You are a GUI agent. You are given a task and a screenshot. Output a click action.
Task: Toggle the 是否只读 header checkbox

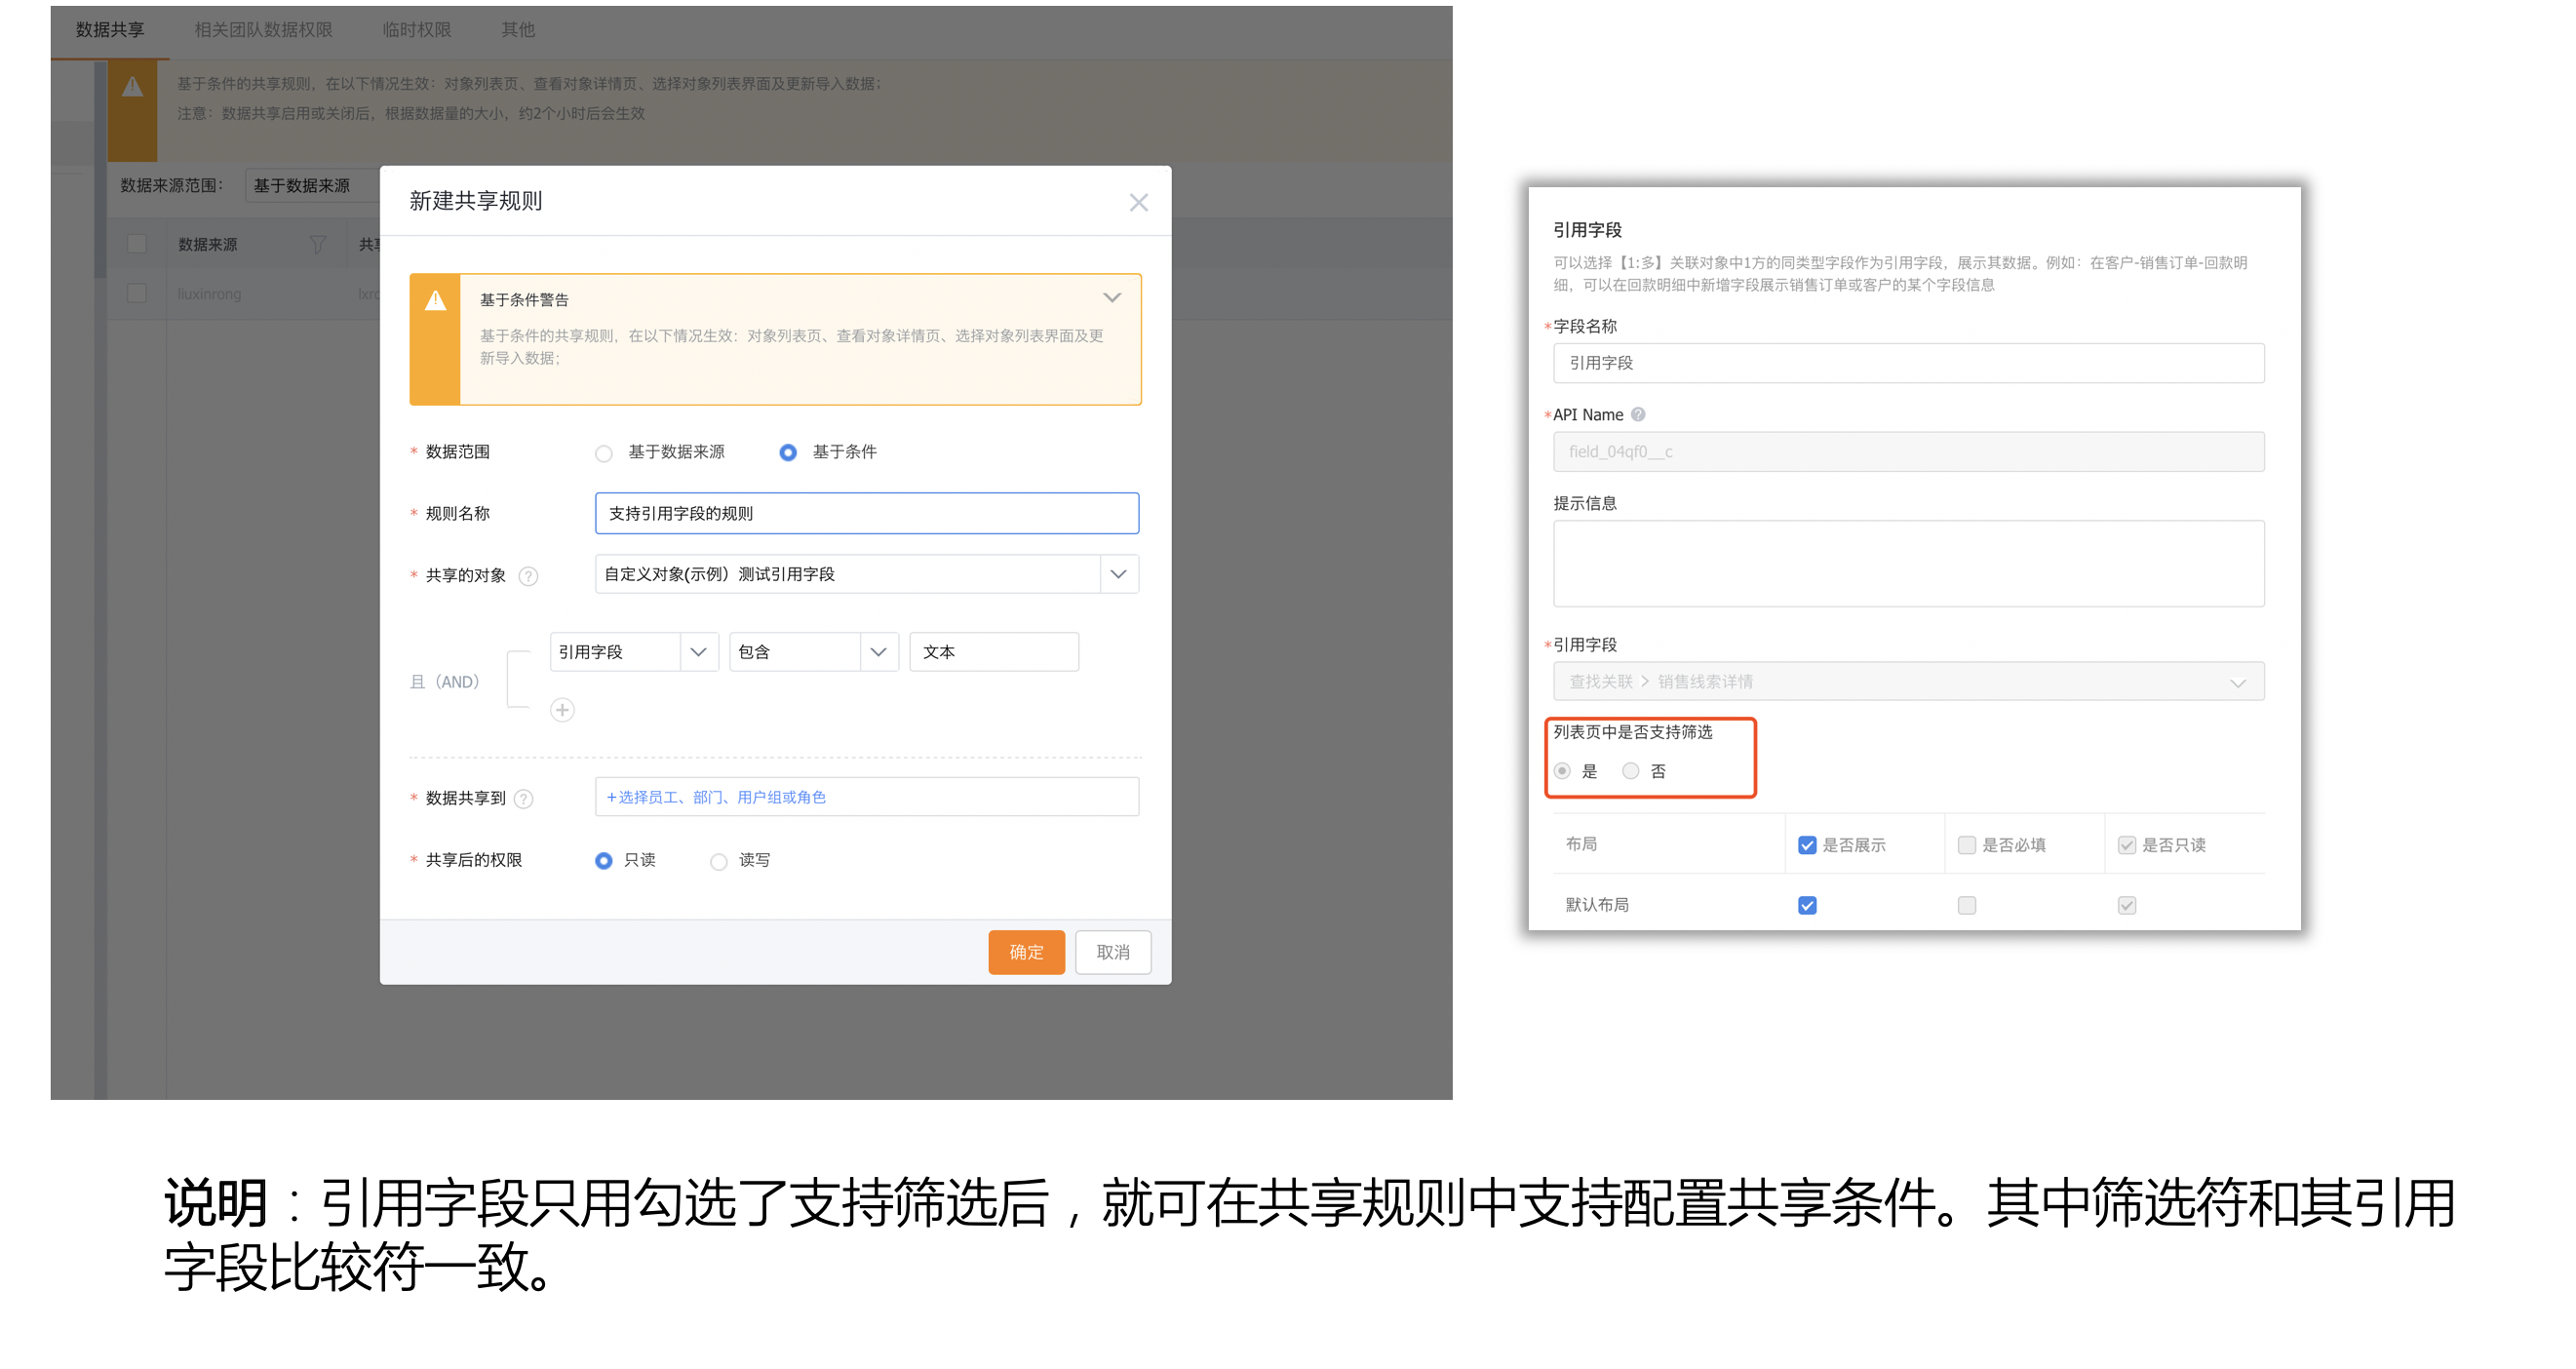[2127, 846]
